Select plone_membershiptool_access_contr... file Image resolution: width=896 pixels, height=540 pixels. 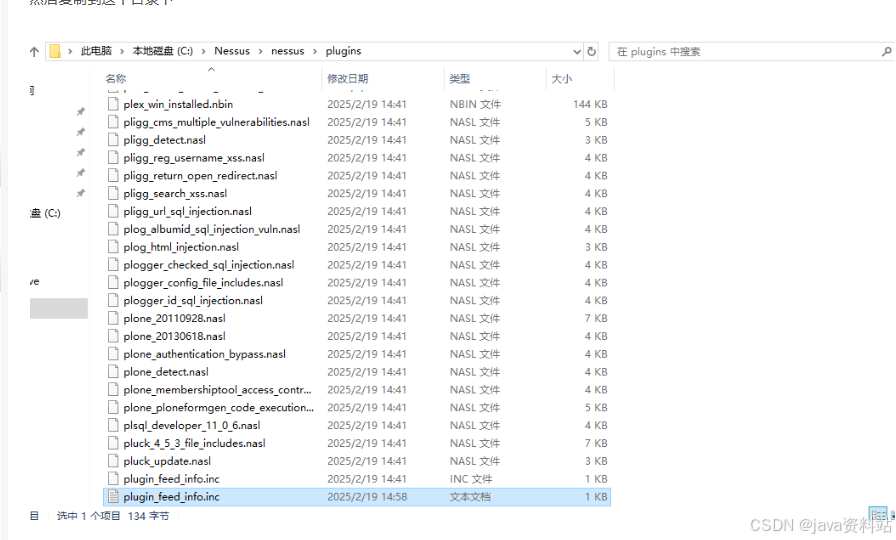[x=217, y=390]
